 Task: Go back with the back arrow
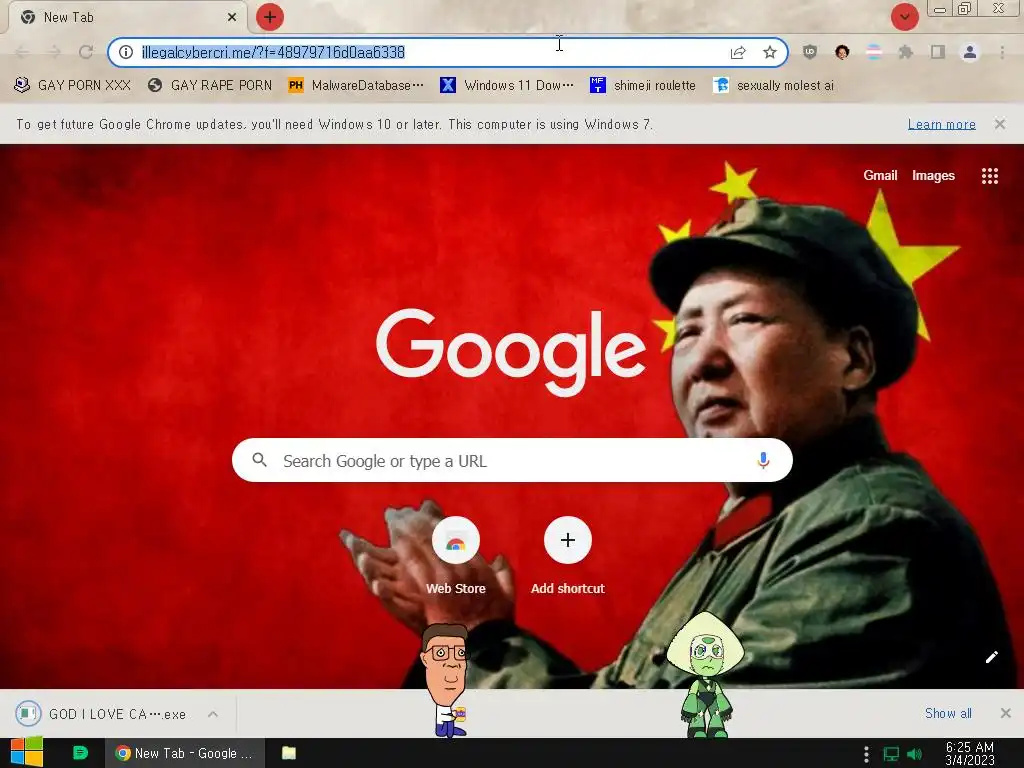pyautogui.click(x=22, y=52)
